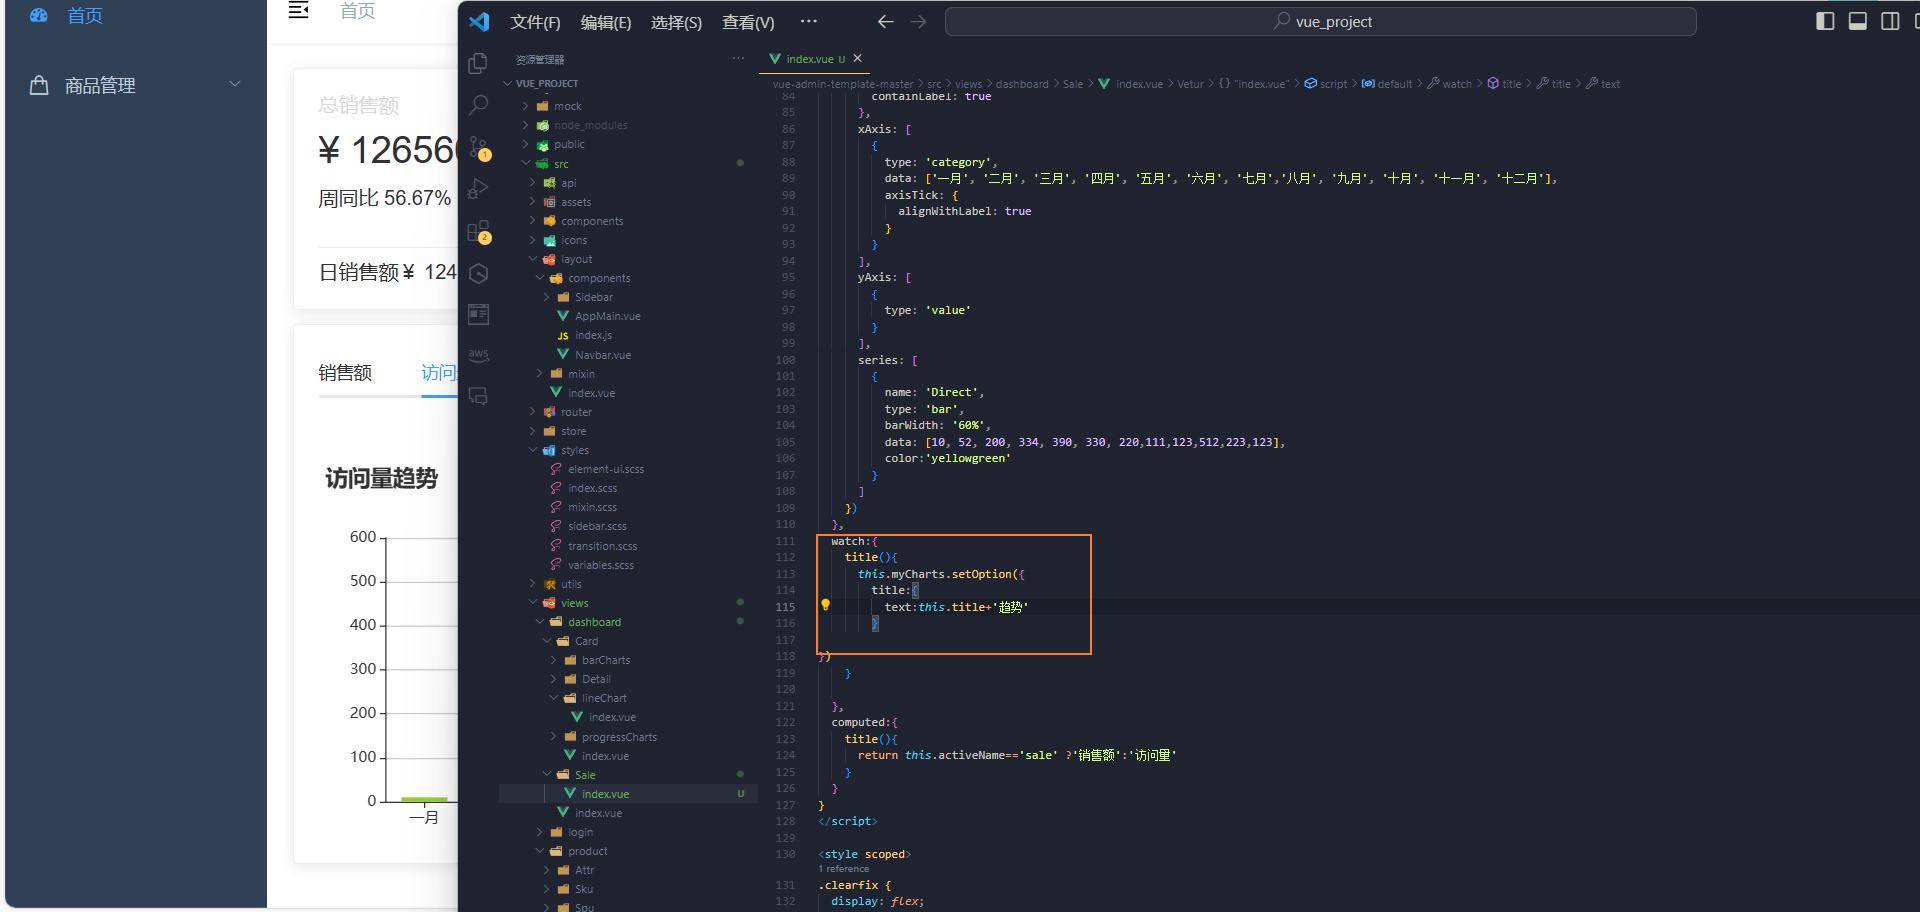Open the overflow menu ellipsis in title bar
Viewport: 1920px width, 912px height.
pyautogui.click(x=809, y=21)
